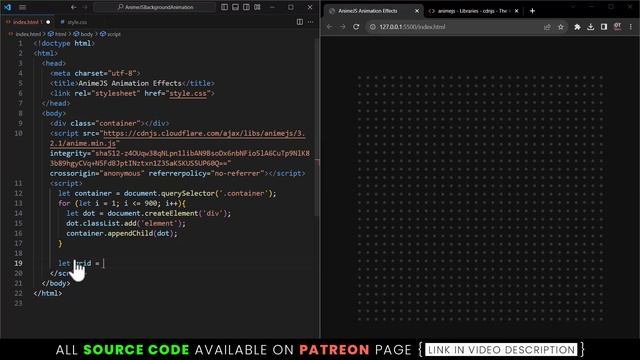Screen dimensions: 640x360
Task: Open the Chrome three-dot menu
Action: coord(631,27)
